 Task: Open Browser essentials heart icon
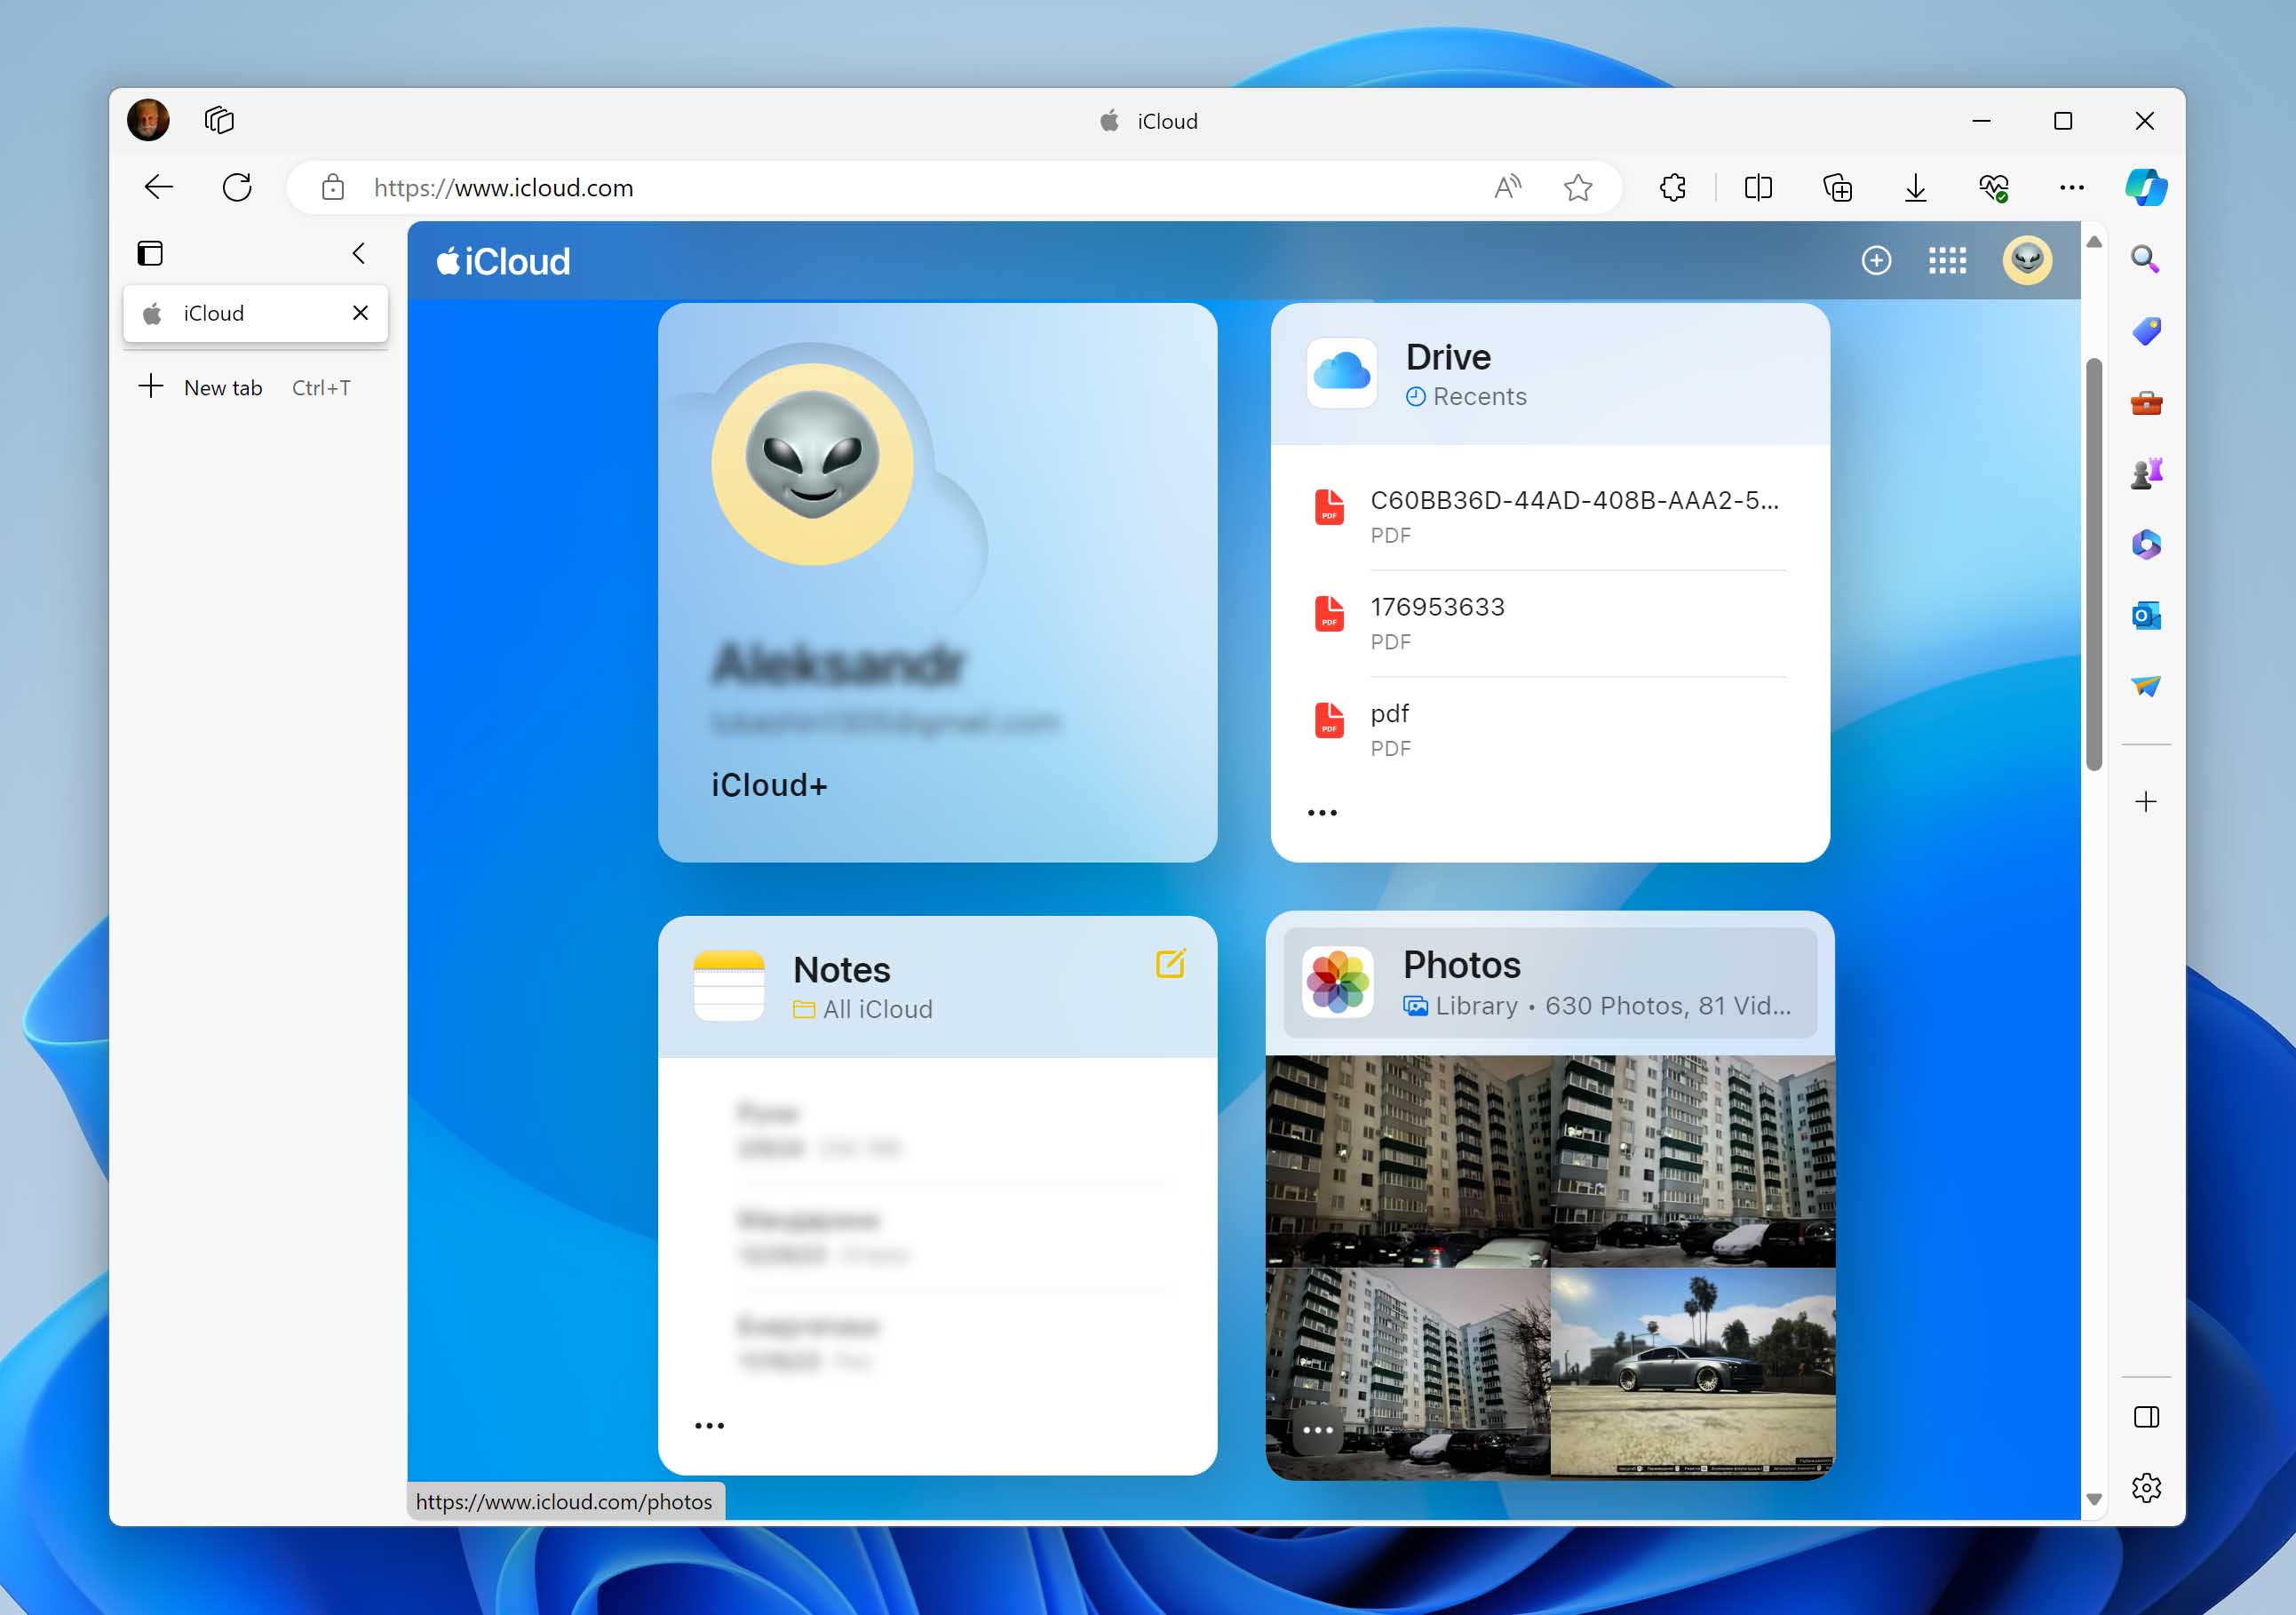point(1994,187)
